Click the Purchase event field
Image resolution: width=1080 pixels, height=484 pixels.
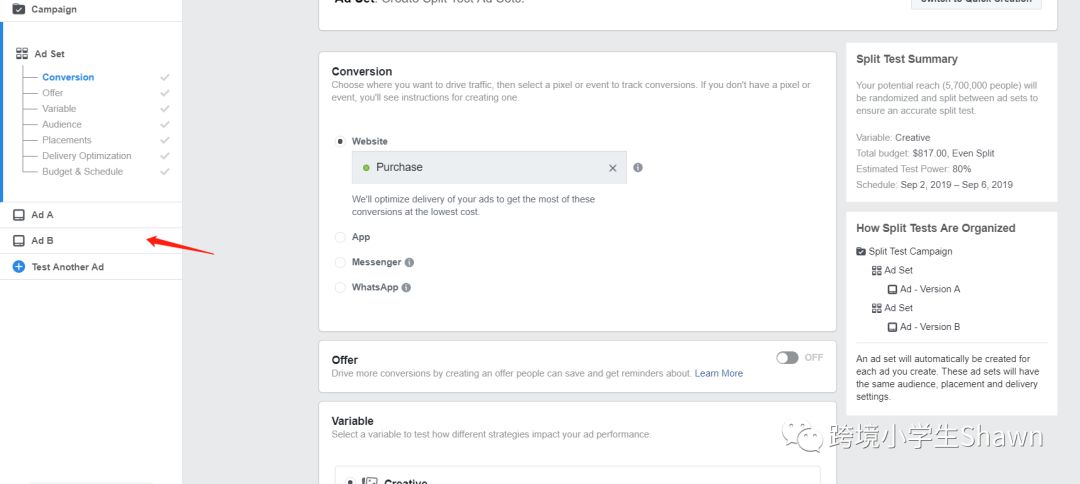480,167
